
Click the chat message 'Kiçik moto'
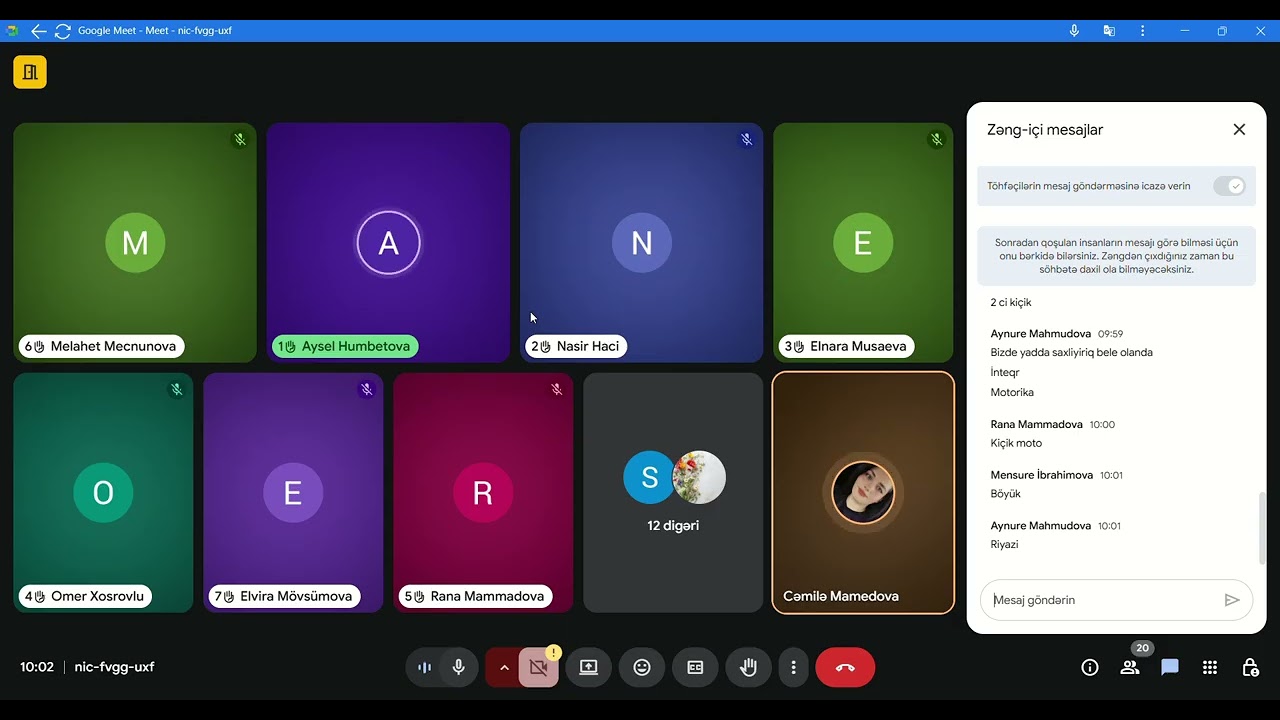click(1016, 444)
